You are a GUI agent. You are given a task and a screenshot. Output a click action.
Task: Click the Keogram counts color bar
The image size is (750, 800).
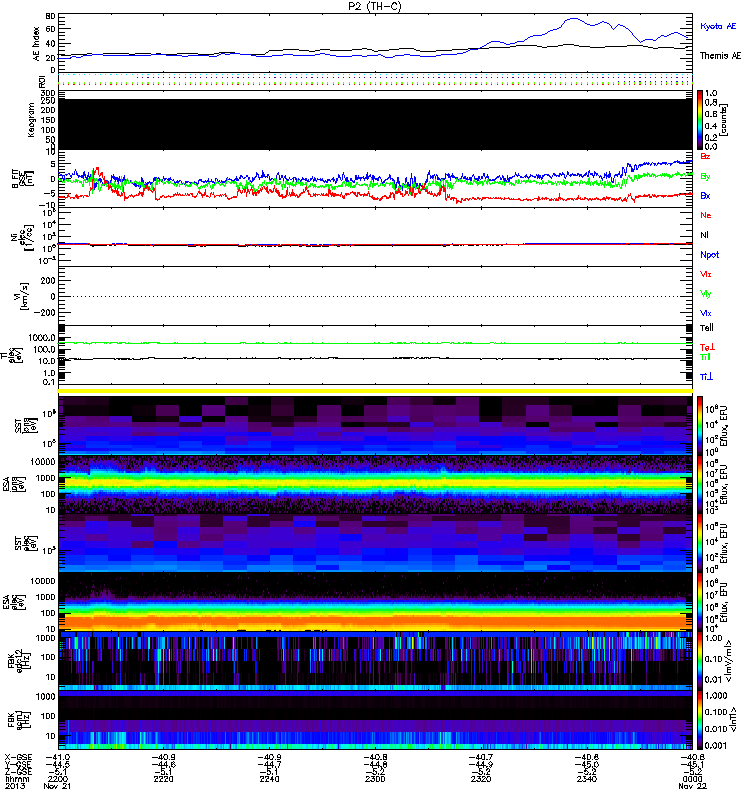(700, 120)
